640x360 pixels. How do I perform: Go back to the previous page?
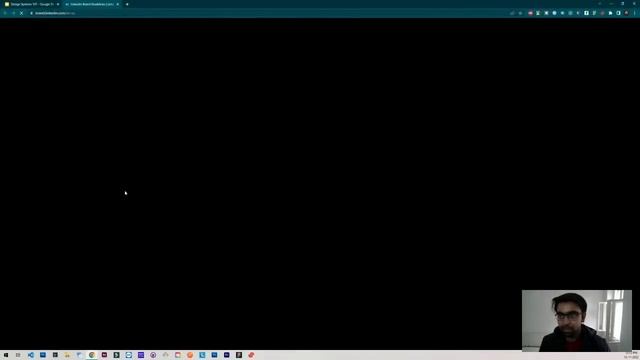[5, 13]
